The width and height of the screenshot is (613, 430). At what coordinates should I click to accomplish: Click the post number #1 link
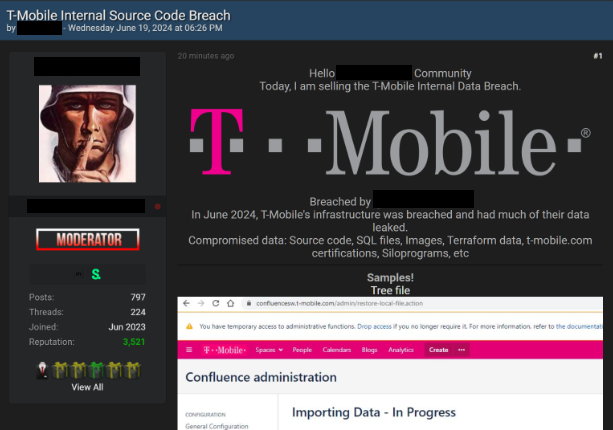[598, 56]
